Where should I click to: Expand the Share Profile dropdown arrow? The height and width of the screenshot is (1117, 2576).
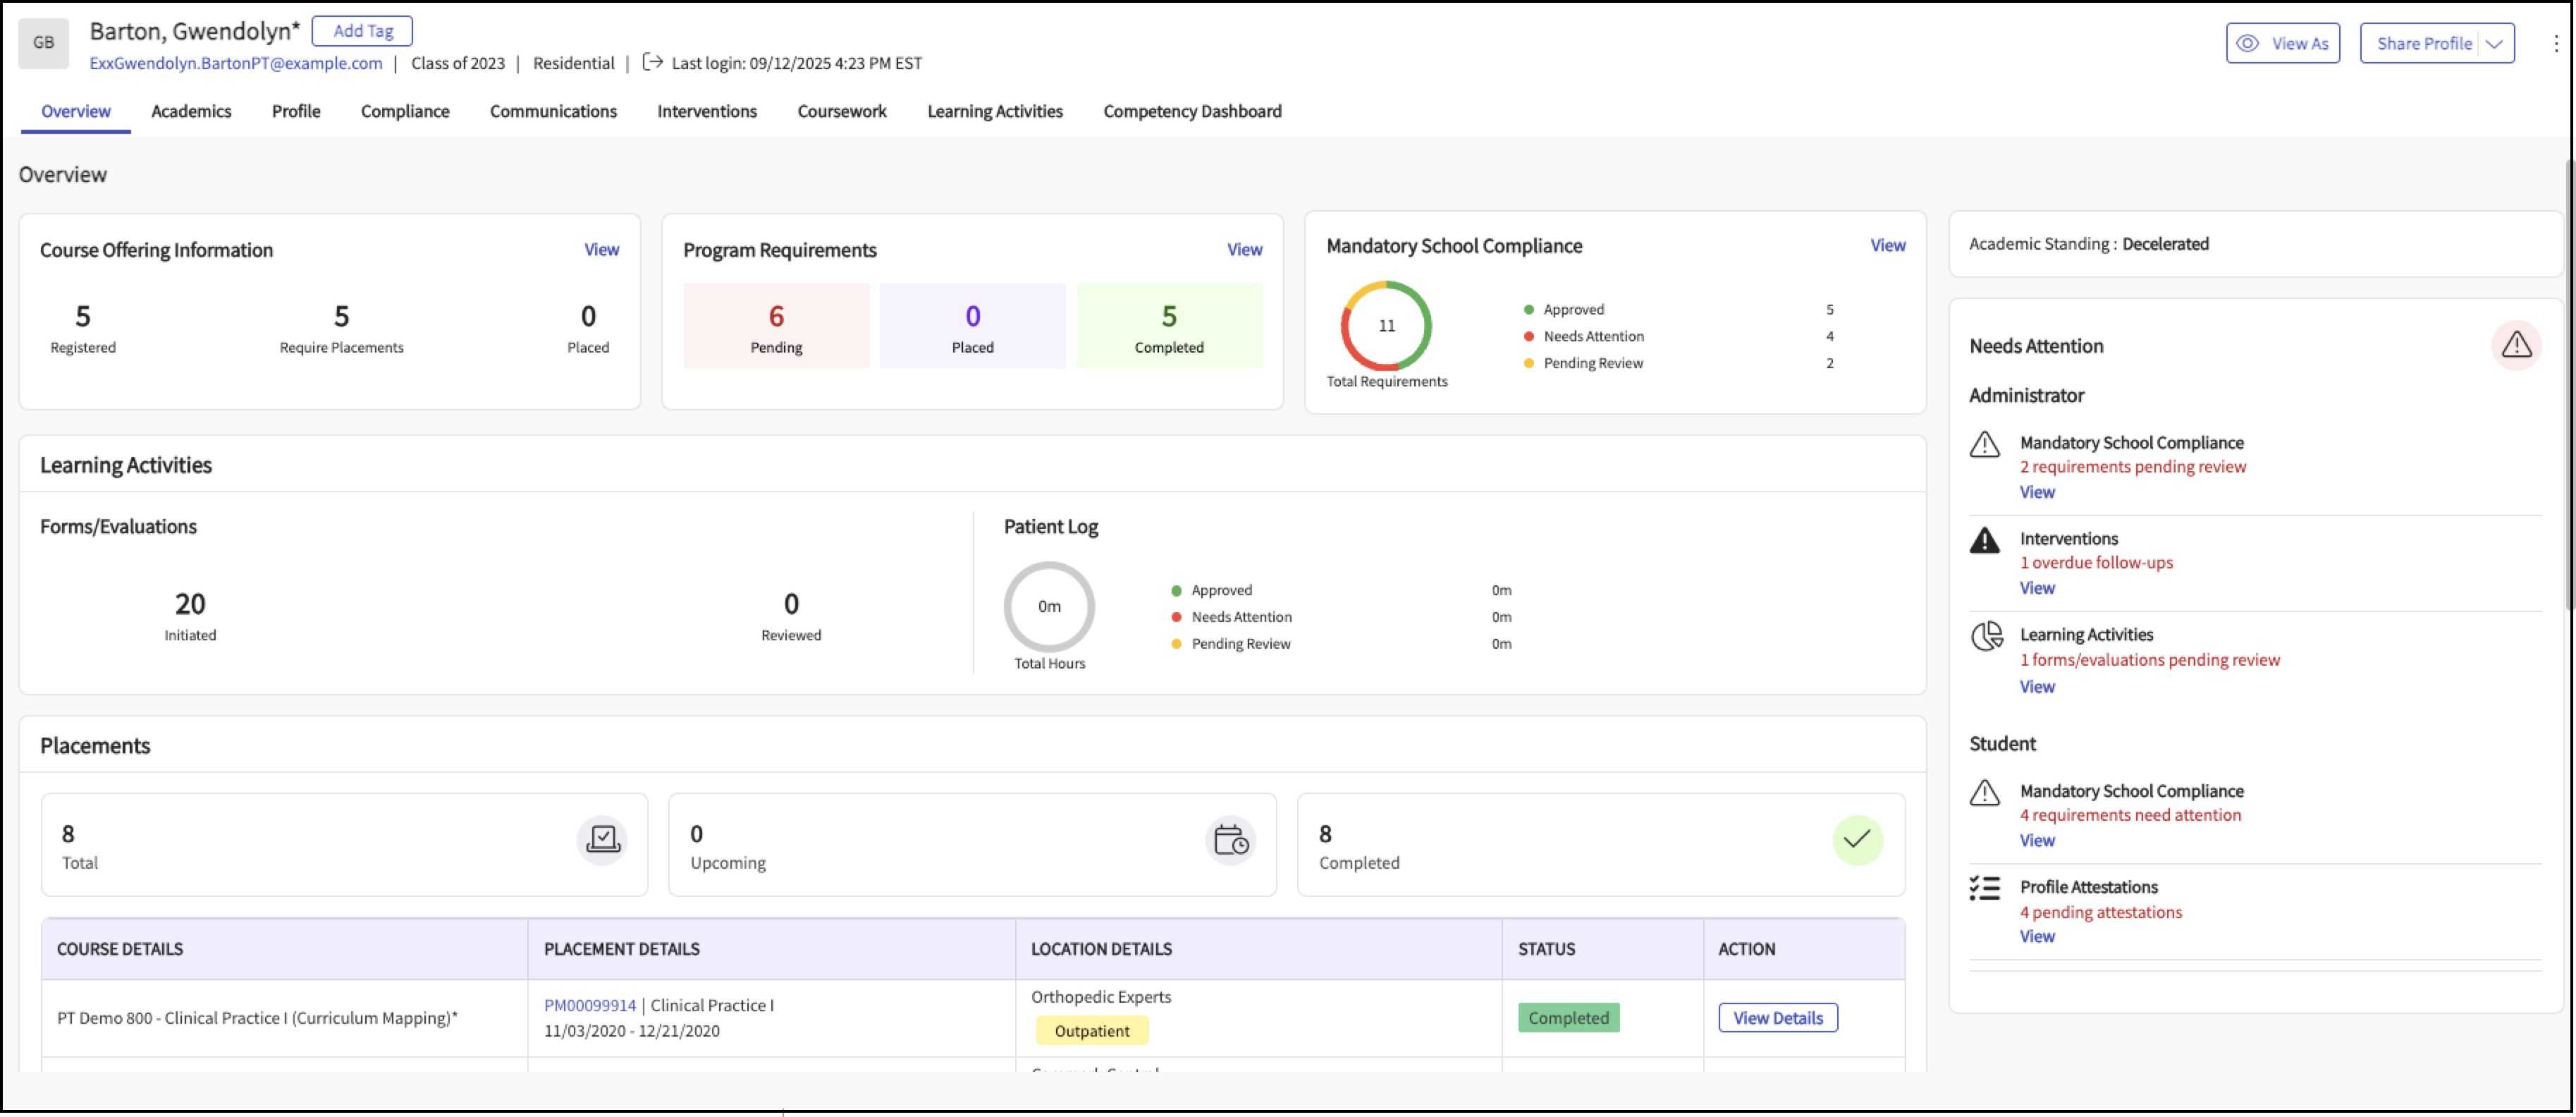pyautogui.click(x=2495, y=43)
